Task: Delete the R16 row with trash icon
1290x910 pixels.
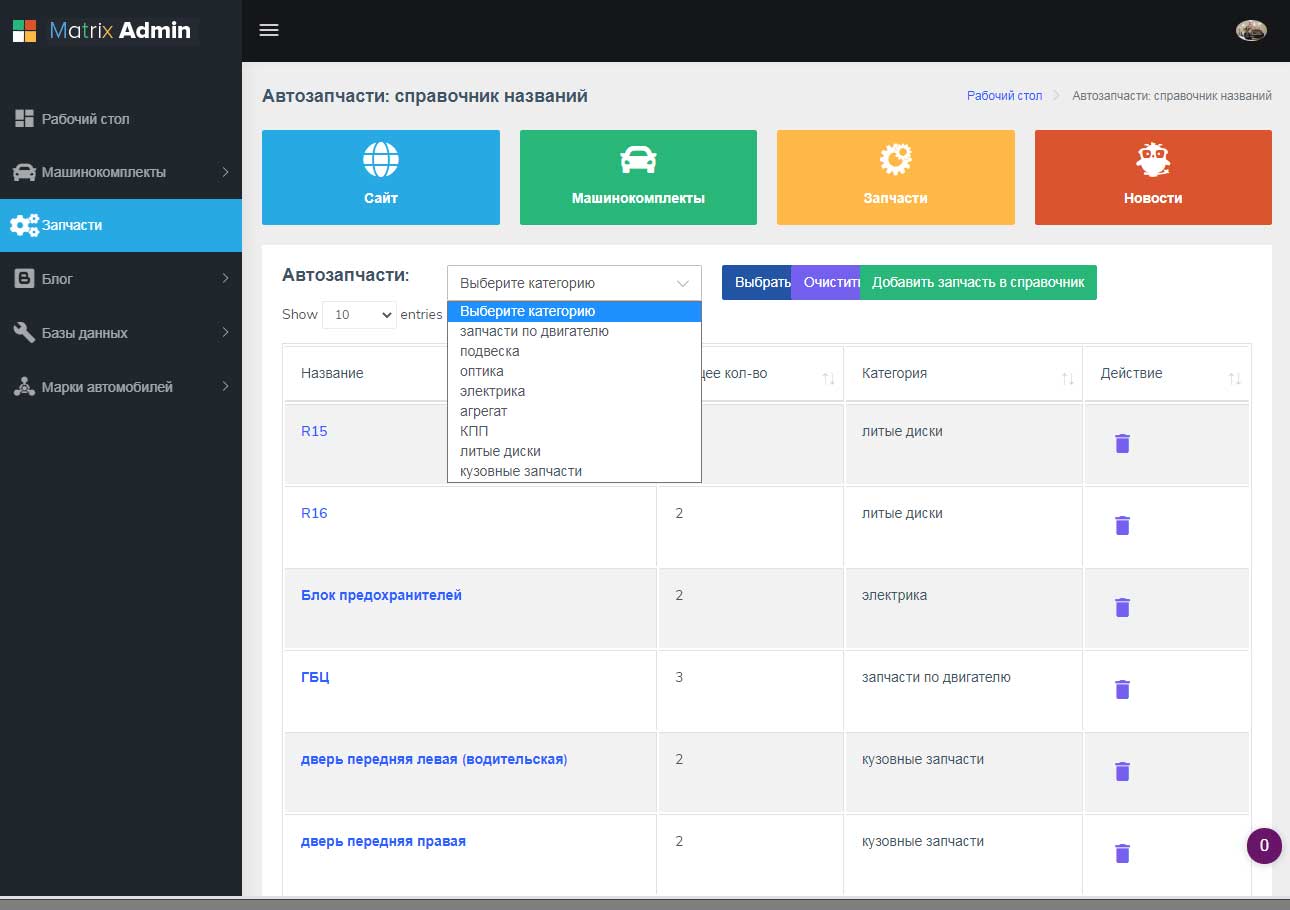Action: (x=1122, y=525)
